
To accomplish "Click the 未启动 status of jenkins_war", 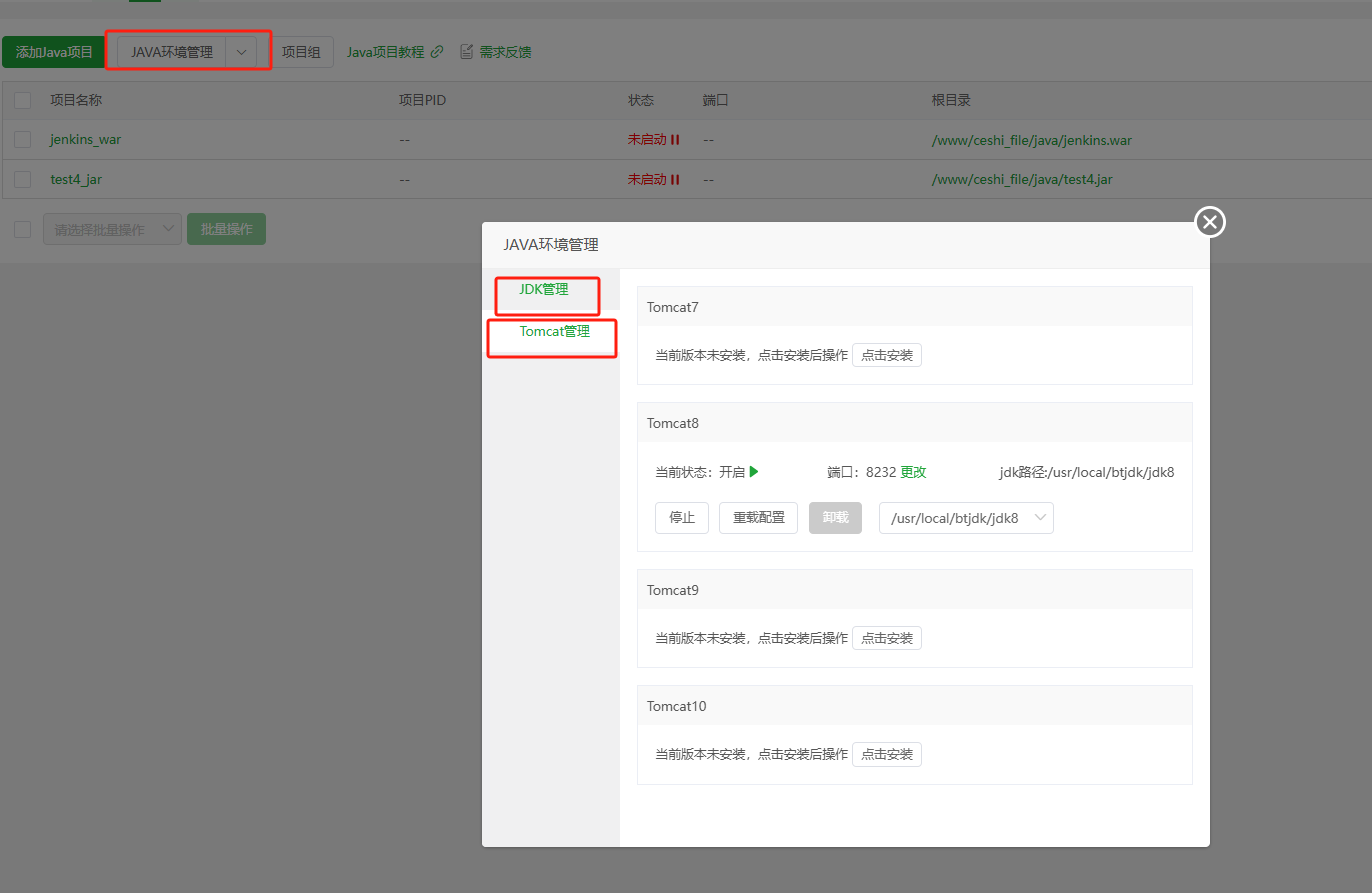I will pos(647,140).
